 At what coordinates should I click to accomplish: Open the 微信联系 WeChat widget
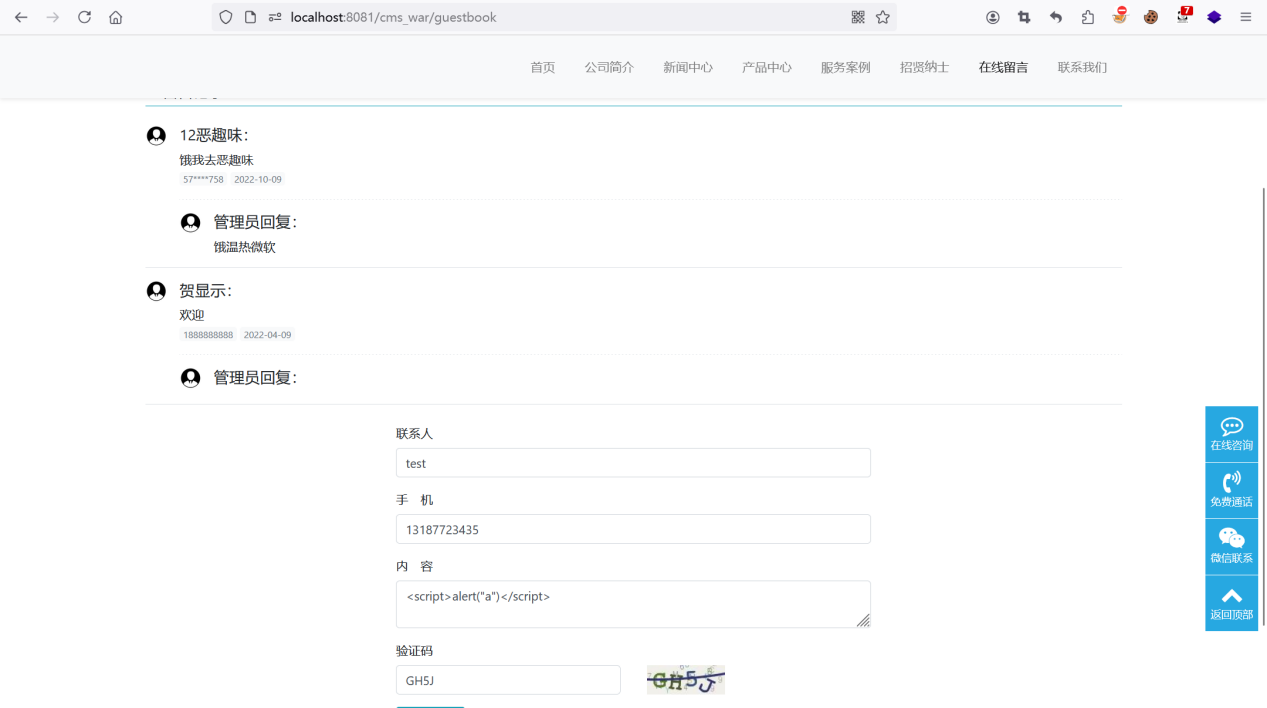coord(1231,546)
